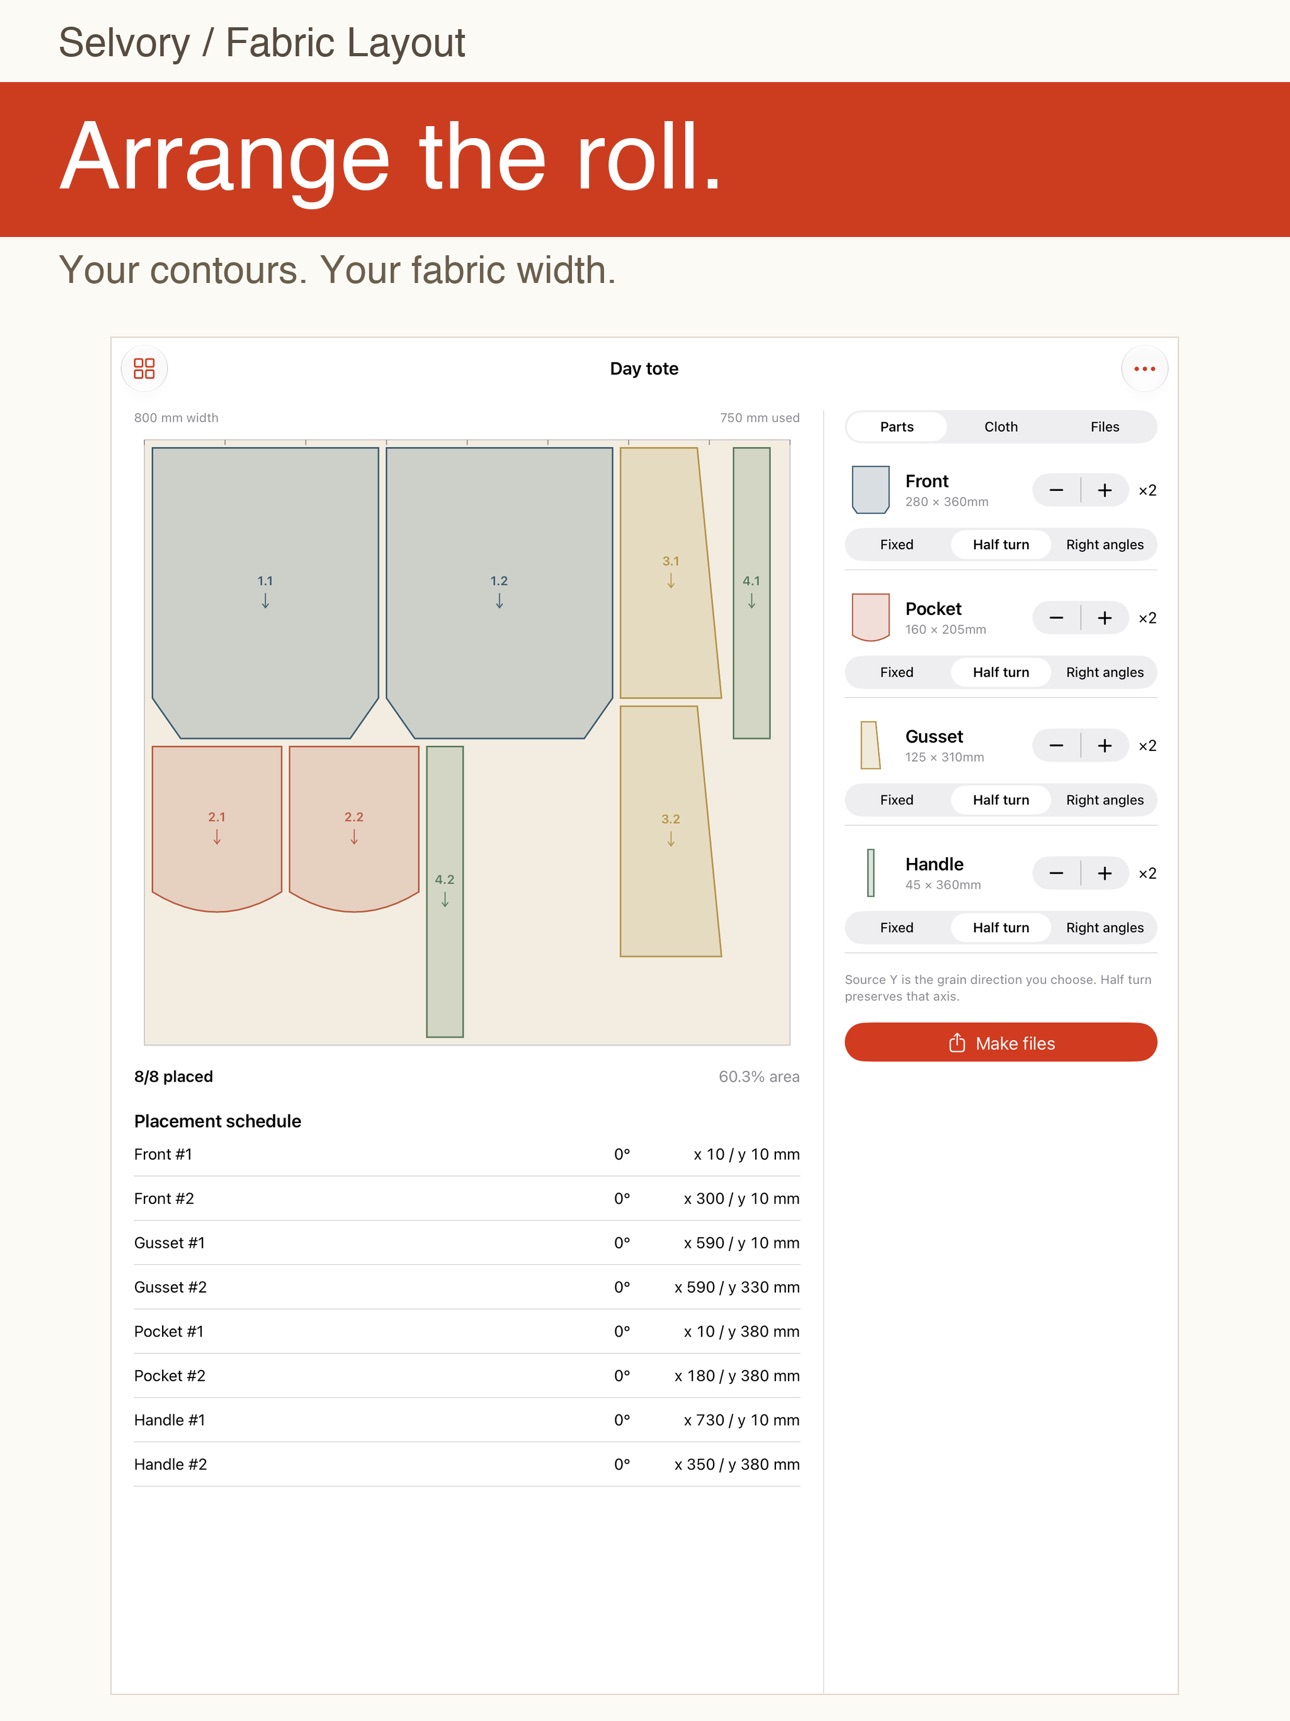Select the Gusset #2 placement schedule row
This screenshot has height=1721, width=1290.
click(467, 1288)
